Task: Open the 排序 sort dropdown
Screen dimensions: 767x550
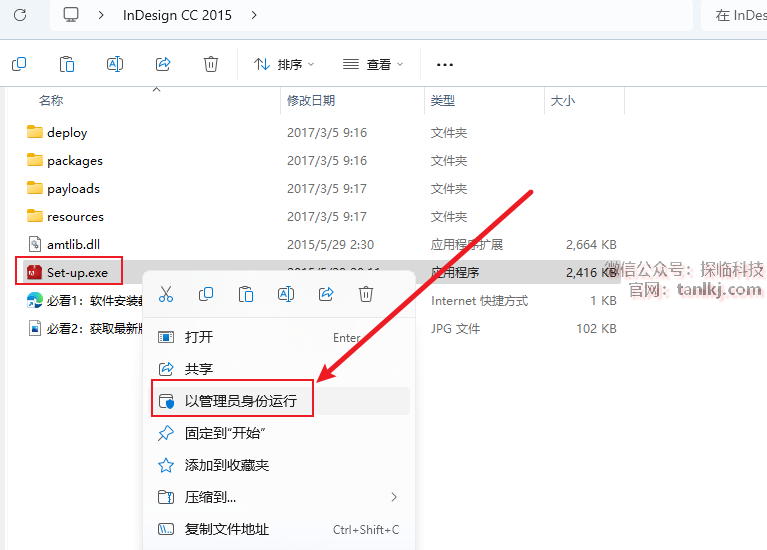Action: click(x=284, y=64)
